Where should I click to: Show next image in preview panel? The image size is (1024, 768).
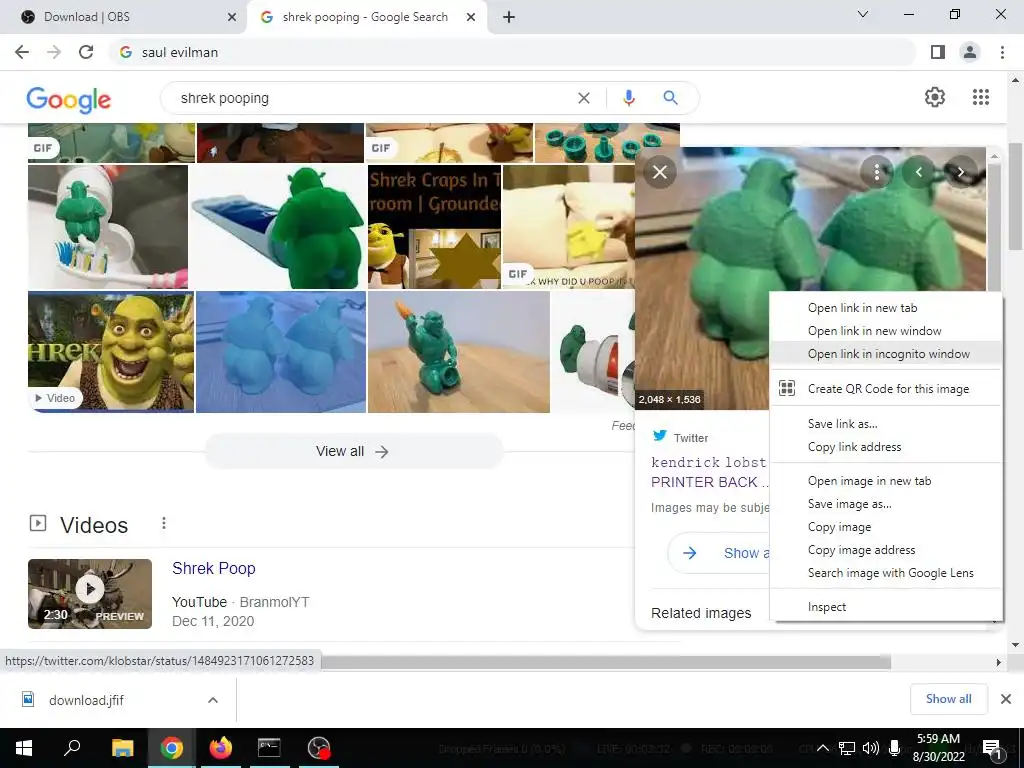click(961, 172)
